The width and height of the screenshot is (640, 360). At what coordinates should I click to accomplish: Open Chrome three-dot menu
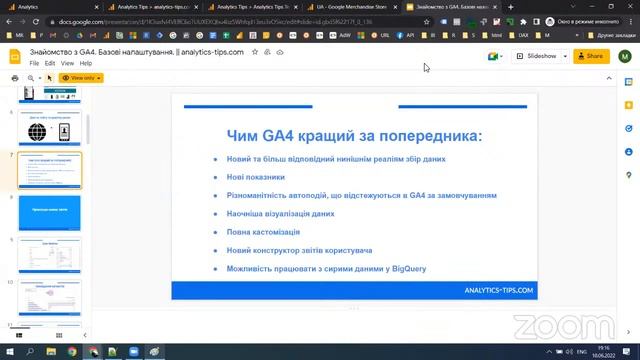coord(631,22)
